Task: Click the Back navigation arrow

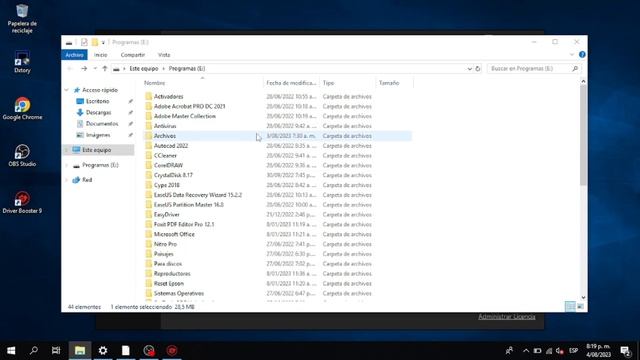Action: [70, 69]
